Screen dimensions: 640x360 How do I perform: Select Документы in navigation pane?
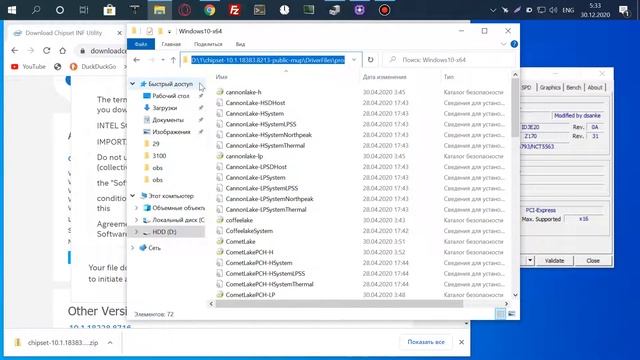coord(168,120)
